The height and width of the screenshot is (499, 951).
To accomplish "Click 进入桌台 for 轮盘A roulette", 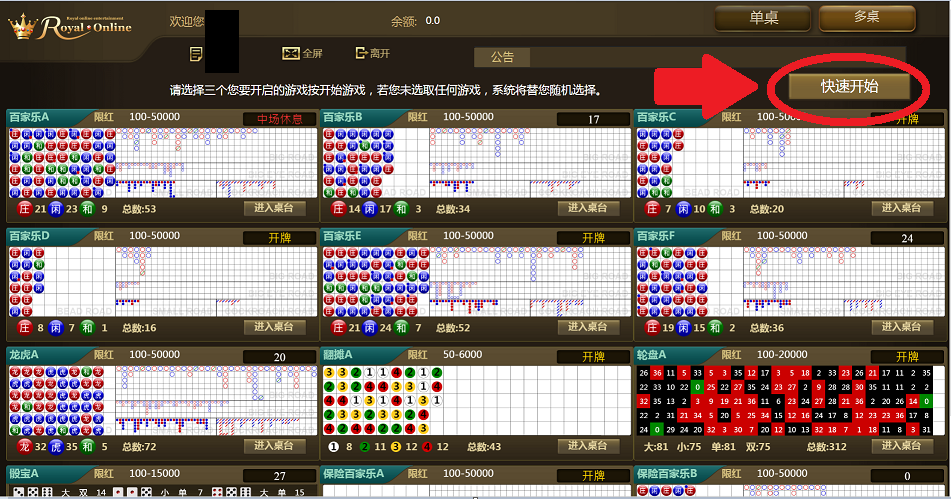I will pyautogui.click(x=903, y=446).
